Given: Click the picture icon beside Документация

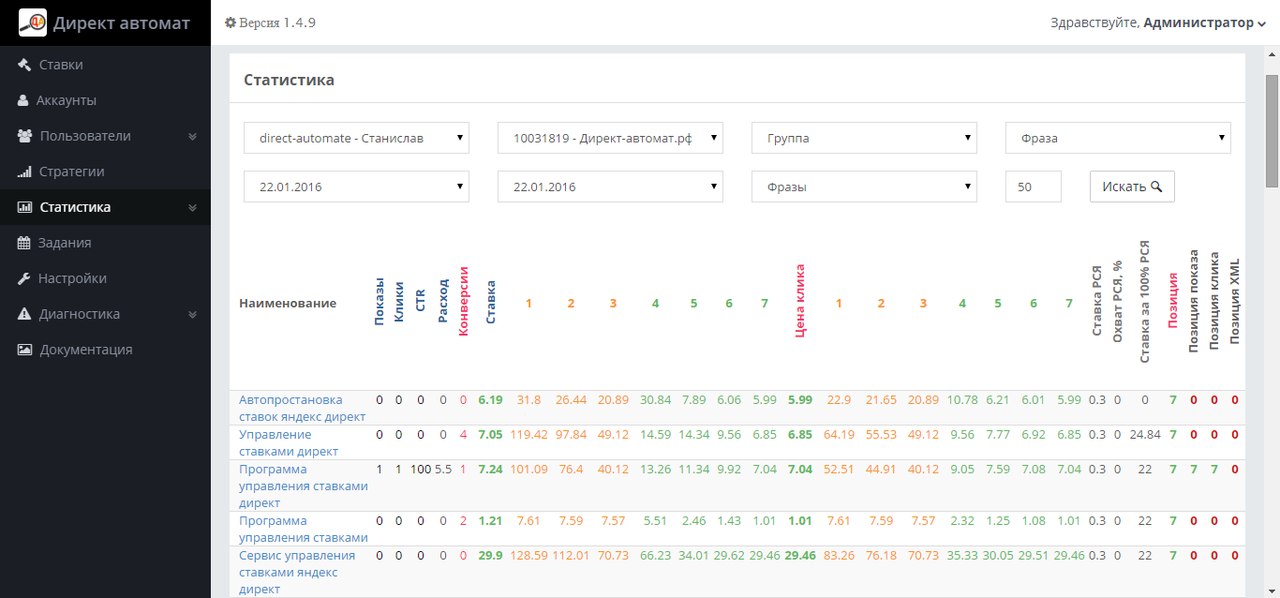Looking at the screenshot, I should 24,350.
